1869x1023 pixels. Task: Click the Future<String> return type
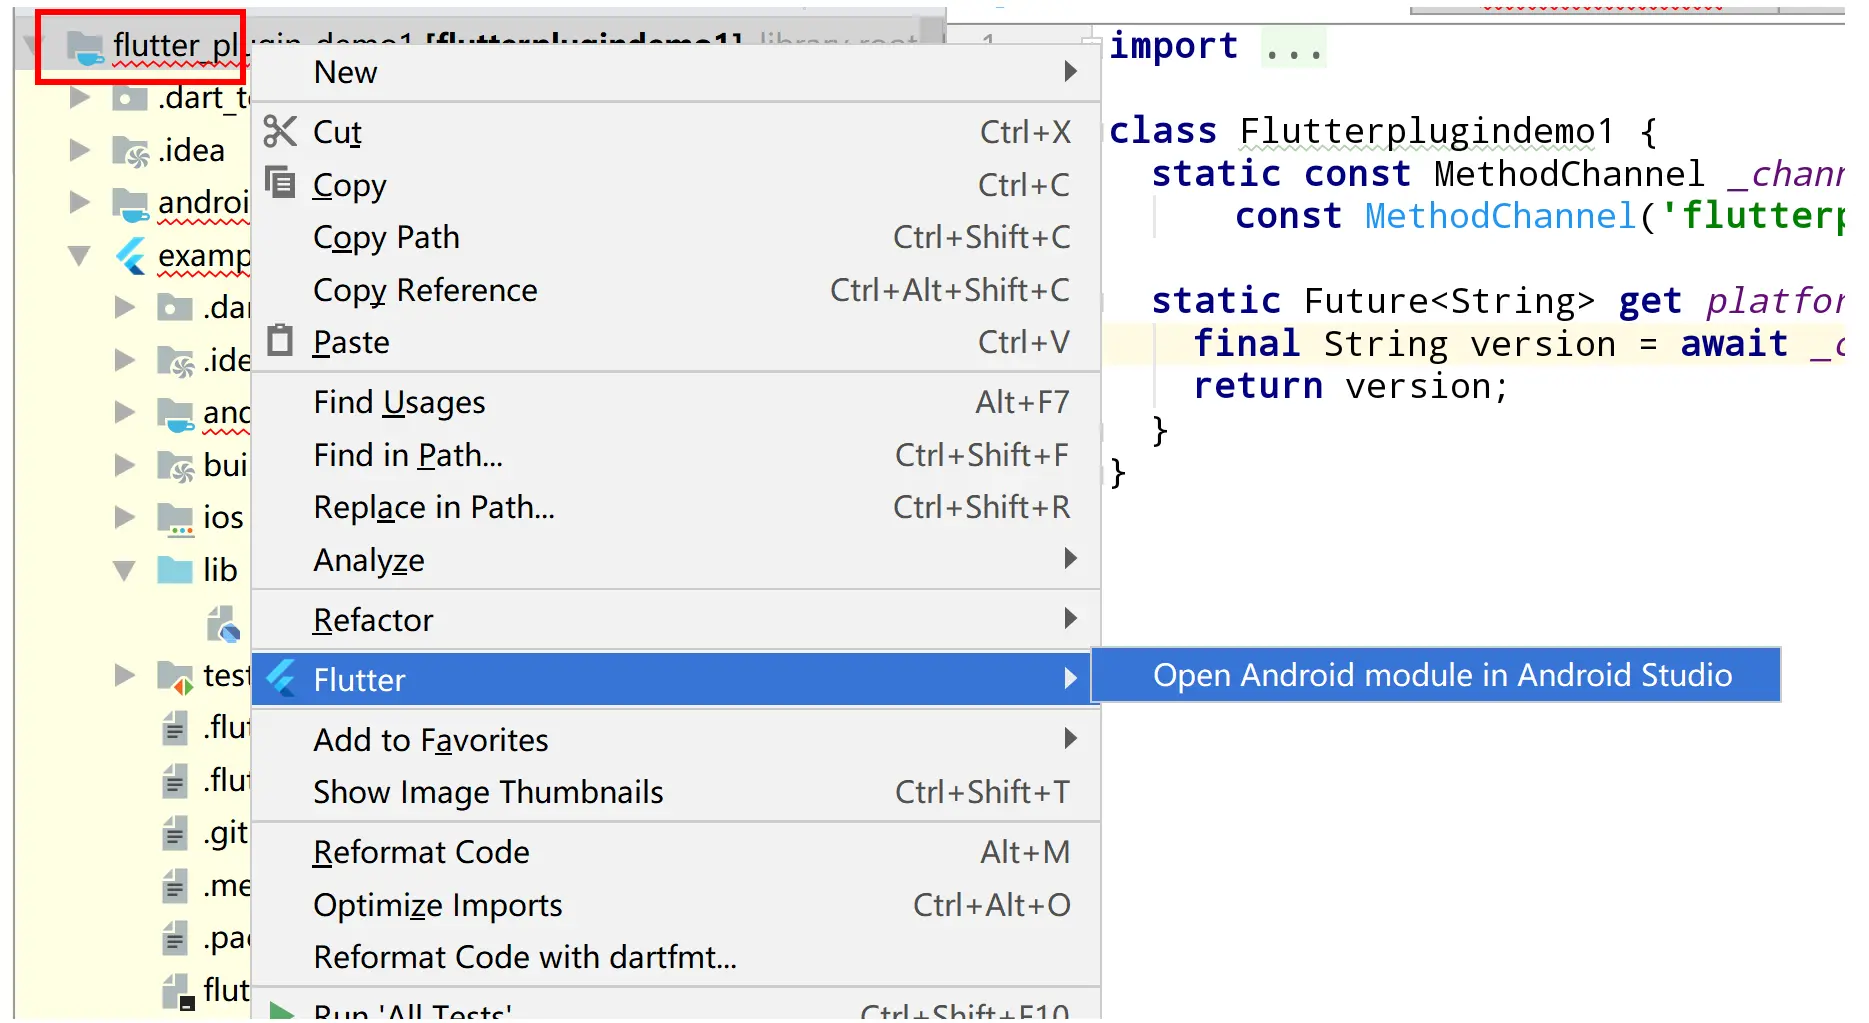tap(1449, 301)
